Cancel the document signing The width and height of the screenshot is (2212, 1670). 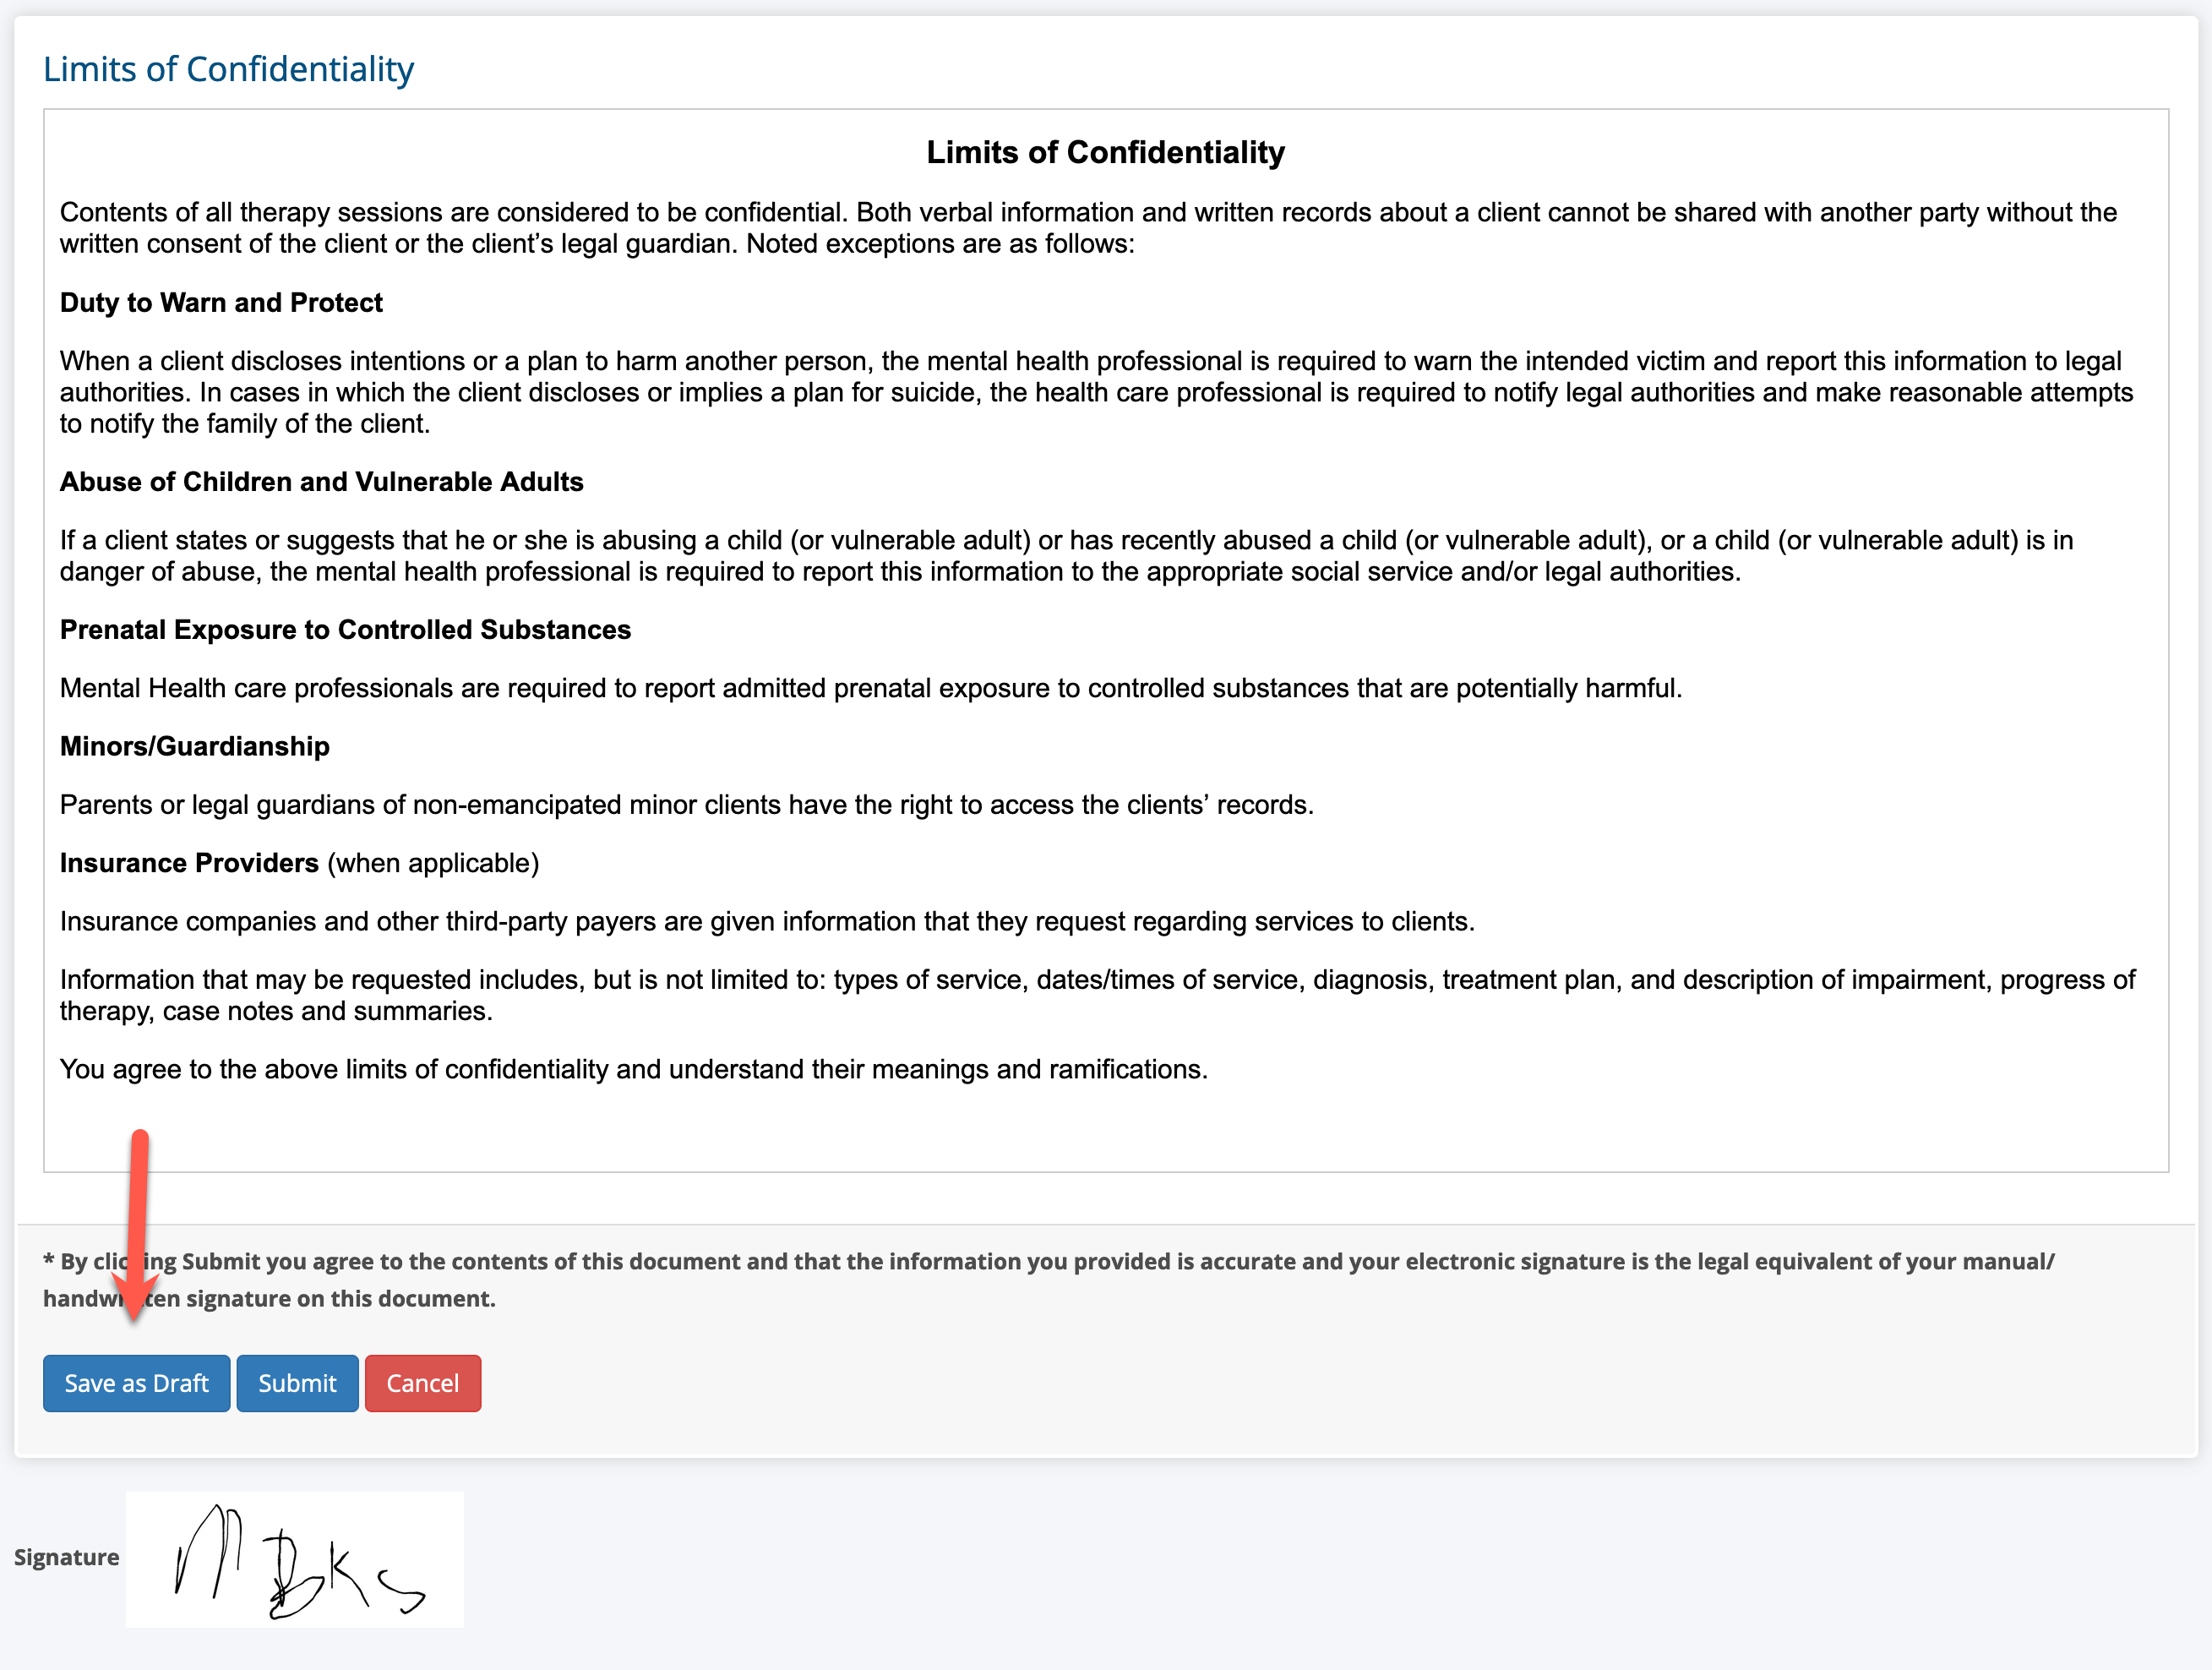click(423, 1383)
